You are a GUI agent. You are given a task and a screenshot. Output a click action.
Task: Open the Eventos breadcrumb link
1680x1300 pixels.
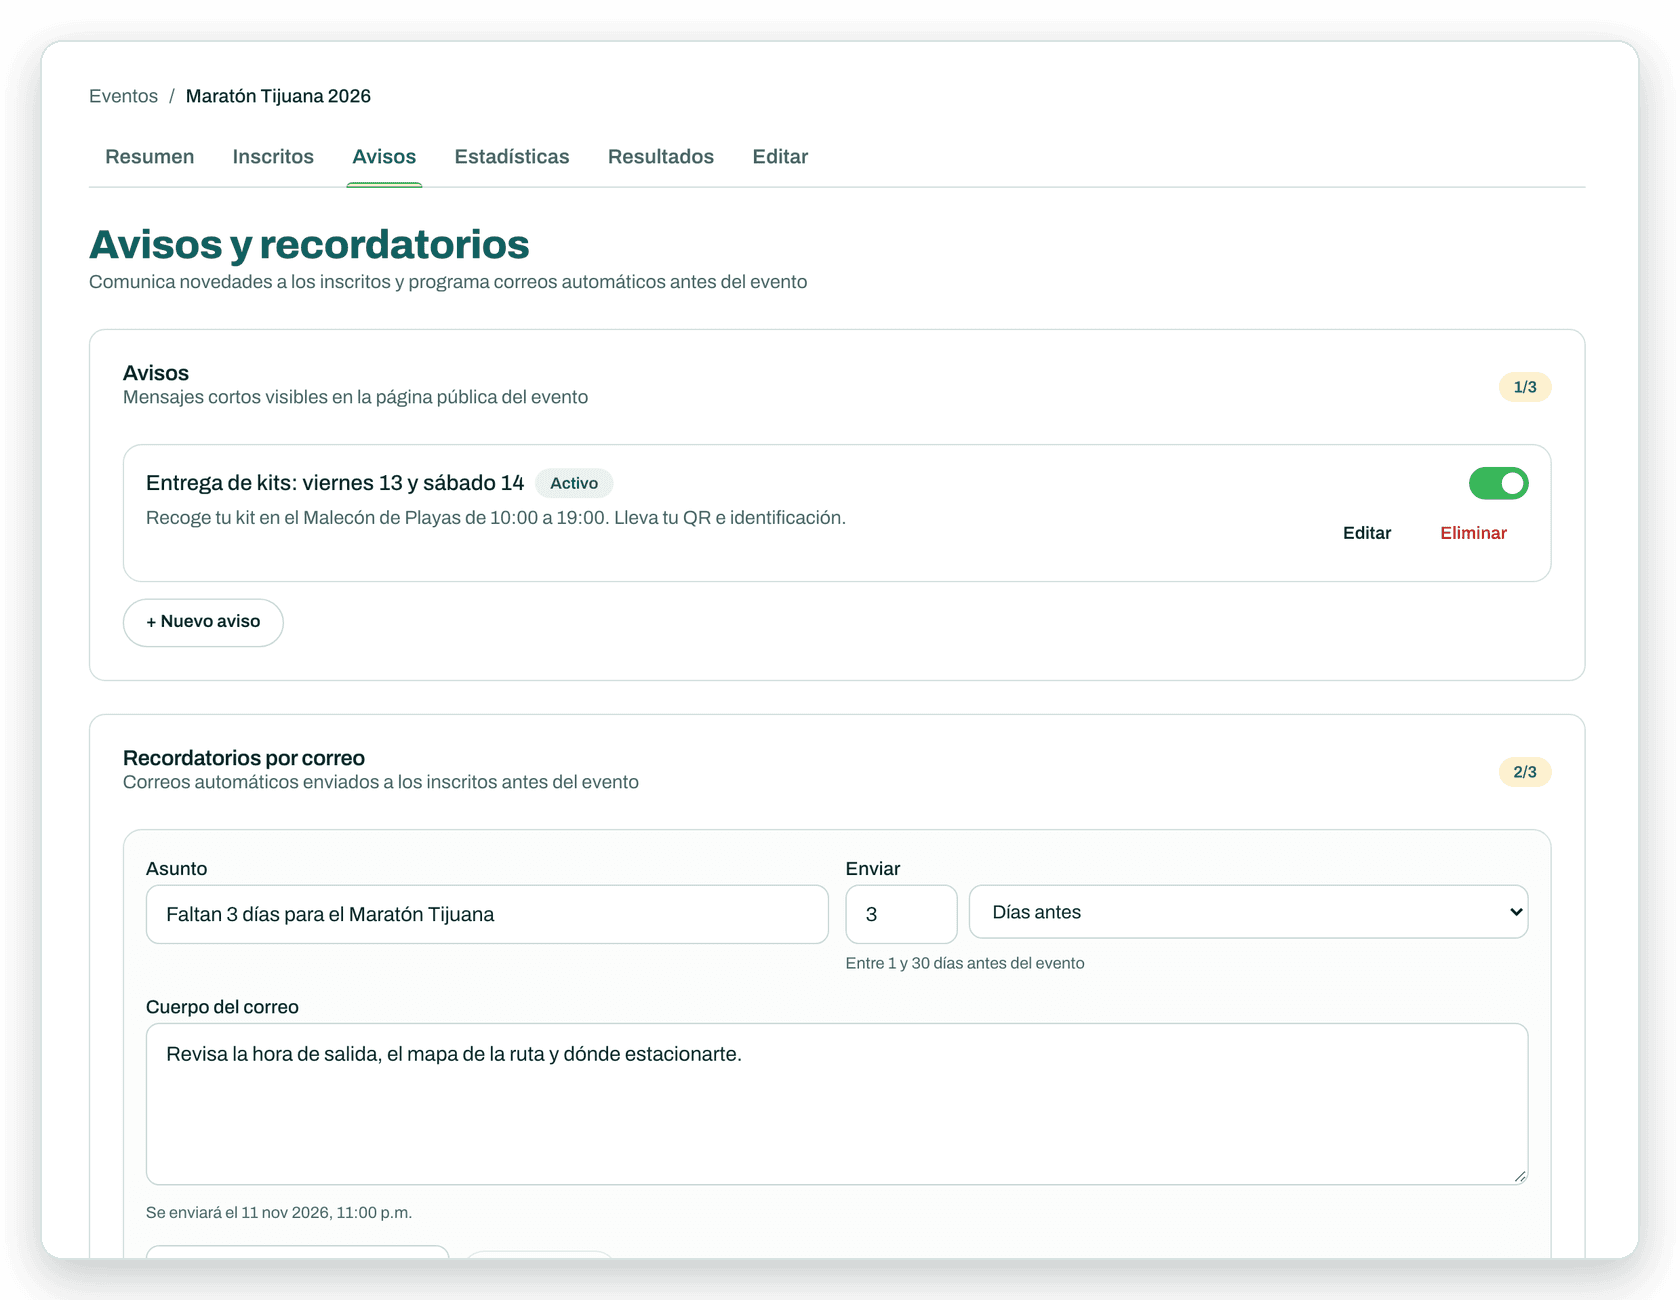click(123, 96)
